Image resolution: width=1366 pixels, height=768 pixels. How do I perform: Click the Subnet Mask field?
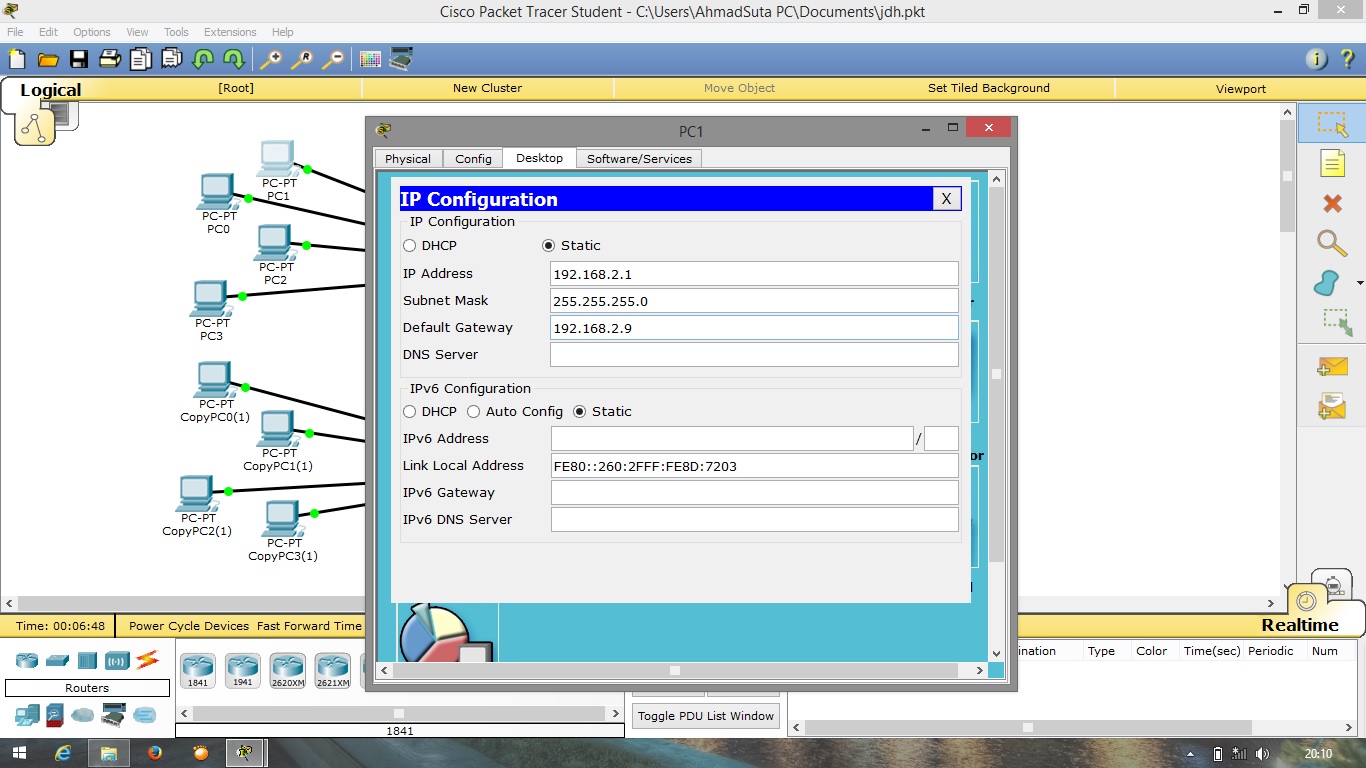[x=754, y=300]
